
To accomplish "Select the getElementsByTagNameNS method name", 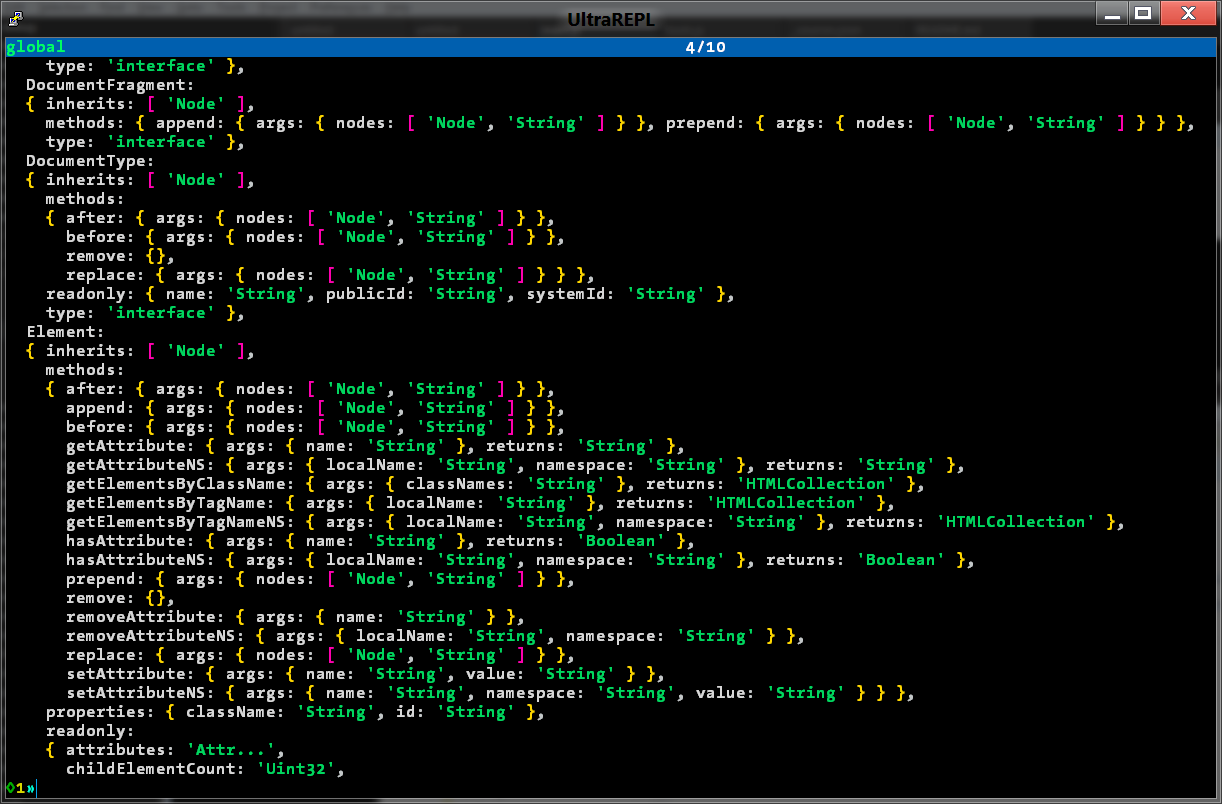I will coord(181,522).
